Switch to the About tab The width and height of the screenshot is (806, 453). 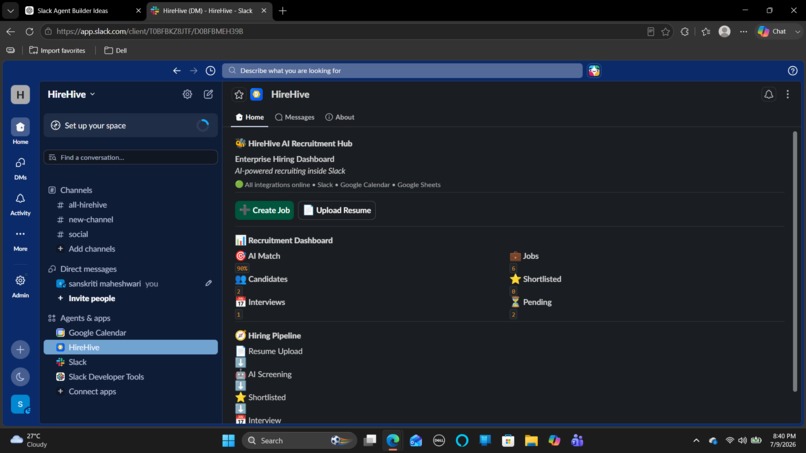340,117
